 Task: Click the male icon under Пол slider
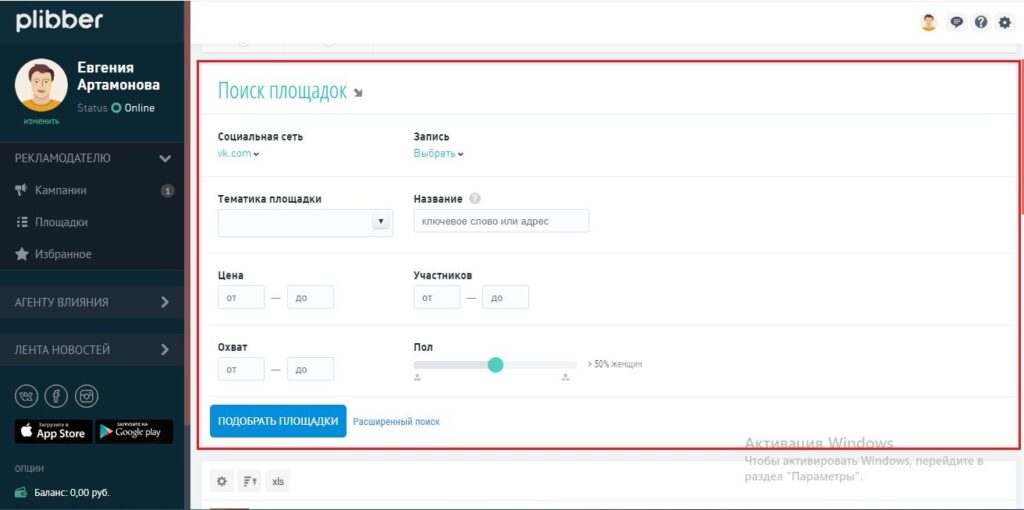(x=417, y=377)
